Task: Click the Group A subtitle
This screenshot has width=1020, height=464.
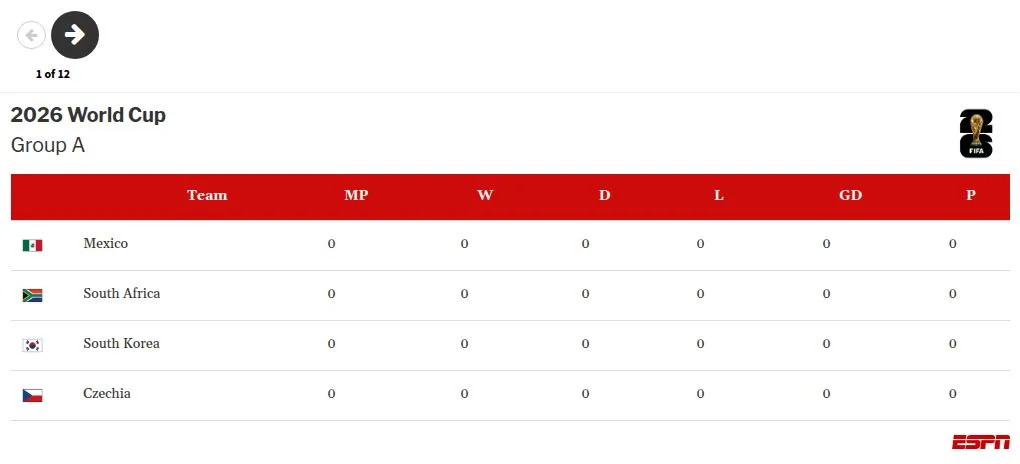Action: click(x=48, y=145)
